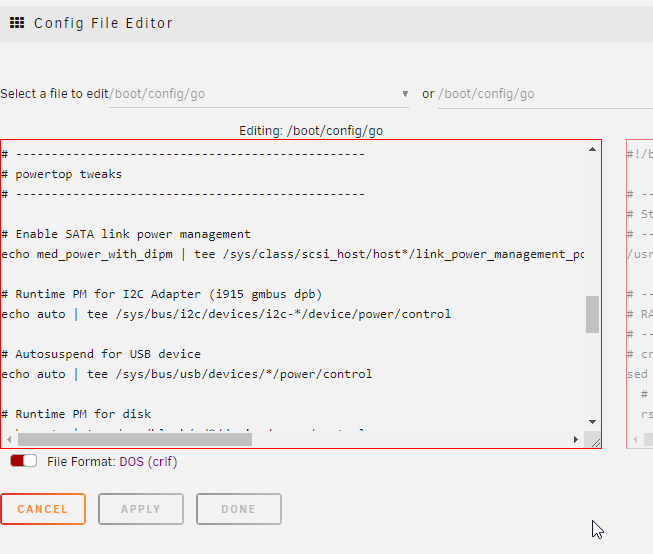The width and height of the screenshot is (653, 554).
Task: Click the 'Enable SATA link power management' line
Action: [126, 234]
